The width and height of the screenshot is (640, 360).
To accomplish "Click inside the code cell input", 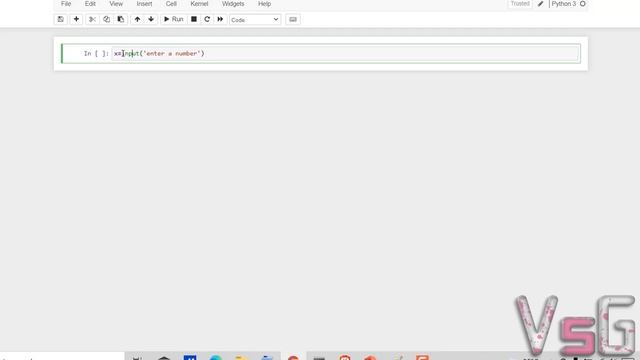I will point(345,53).
